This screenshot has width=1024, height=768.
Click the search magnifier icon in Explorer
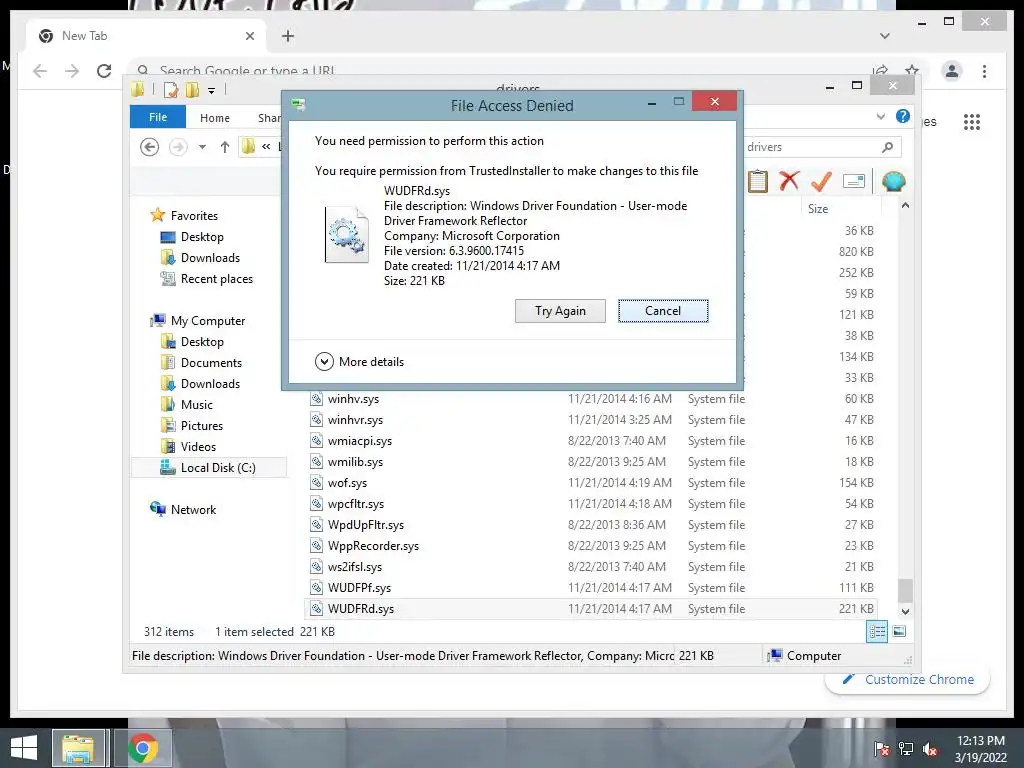click(x=888, y=147)
